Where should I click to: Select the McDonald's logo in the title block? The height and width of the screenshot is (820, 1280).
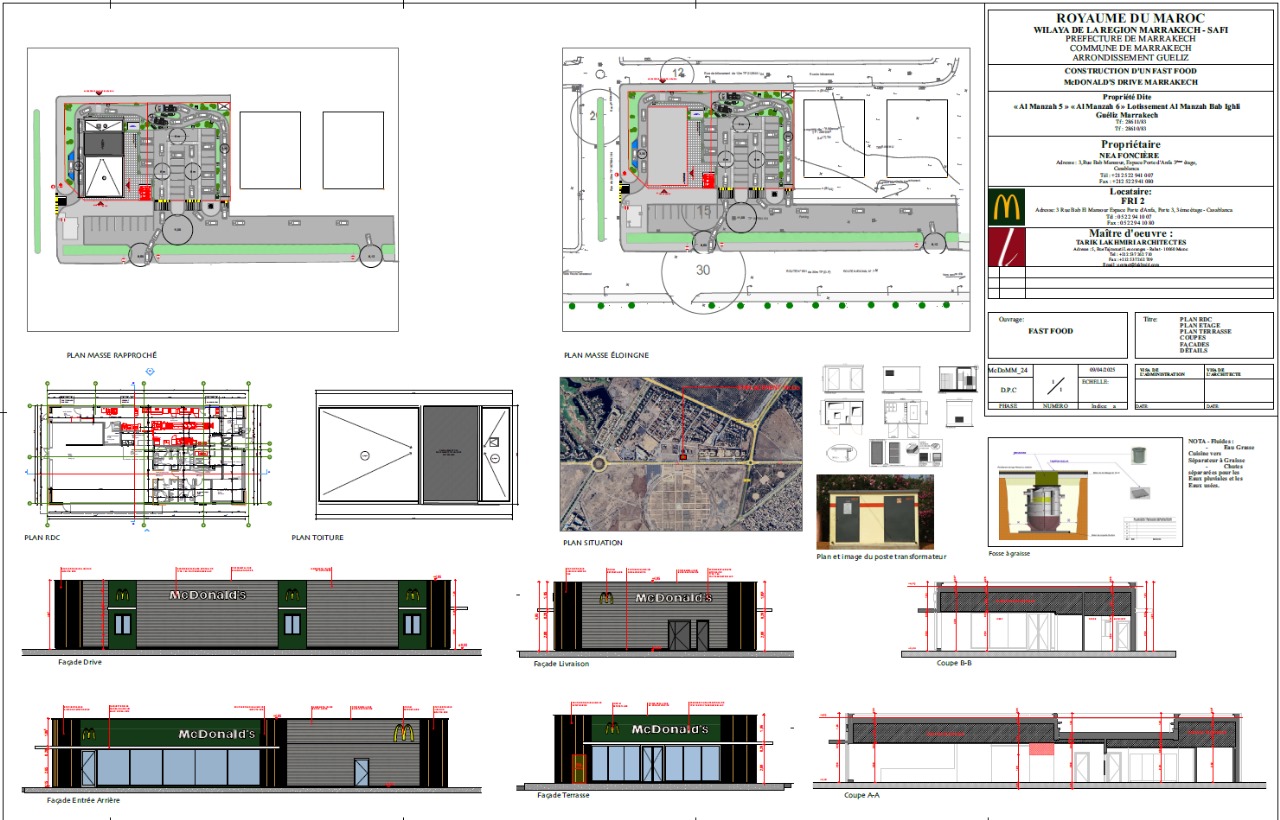pos(1007,206)
